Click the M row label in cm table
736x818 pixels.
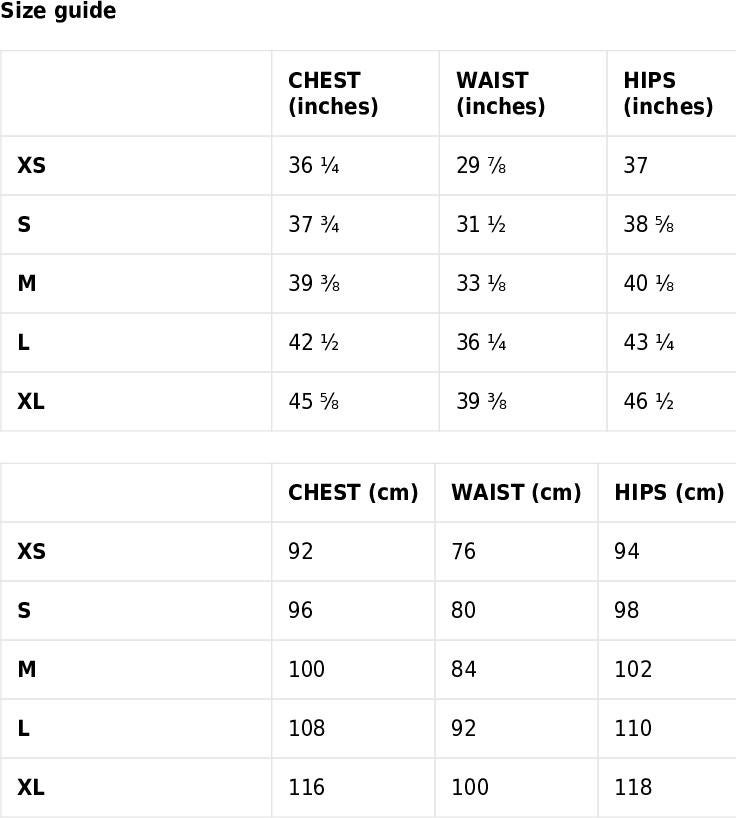pos(27,669)
